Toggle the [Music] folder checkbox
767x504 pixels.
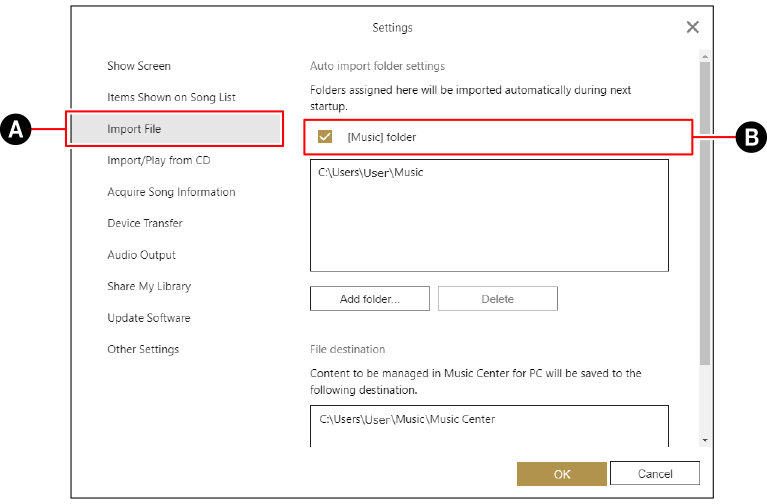(x=325, y=137)
